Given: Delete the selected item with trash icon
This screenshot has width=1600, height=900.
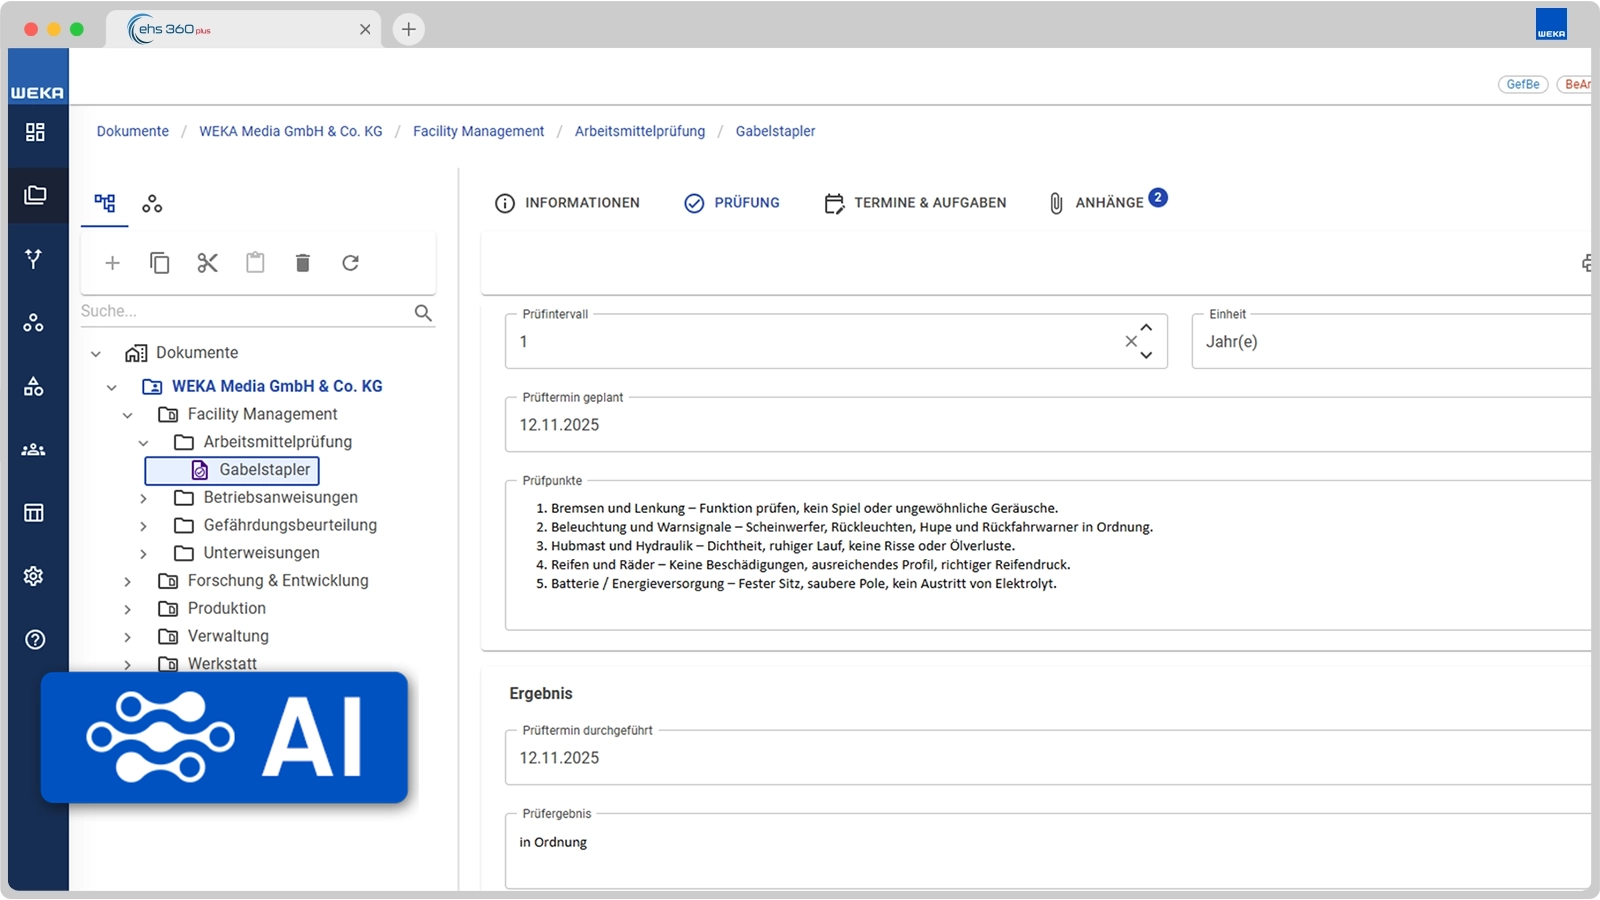Looking at the screenshot, I should pyautogui.click(x=303, y=263).
